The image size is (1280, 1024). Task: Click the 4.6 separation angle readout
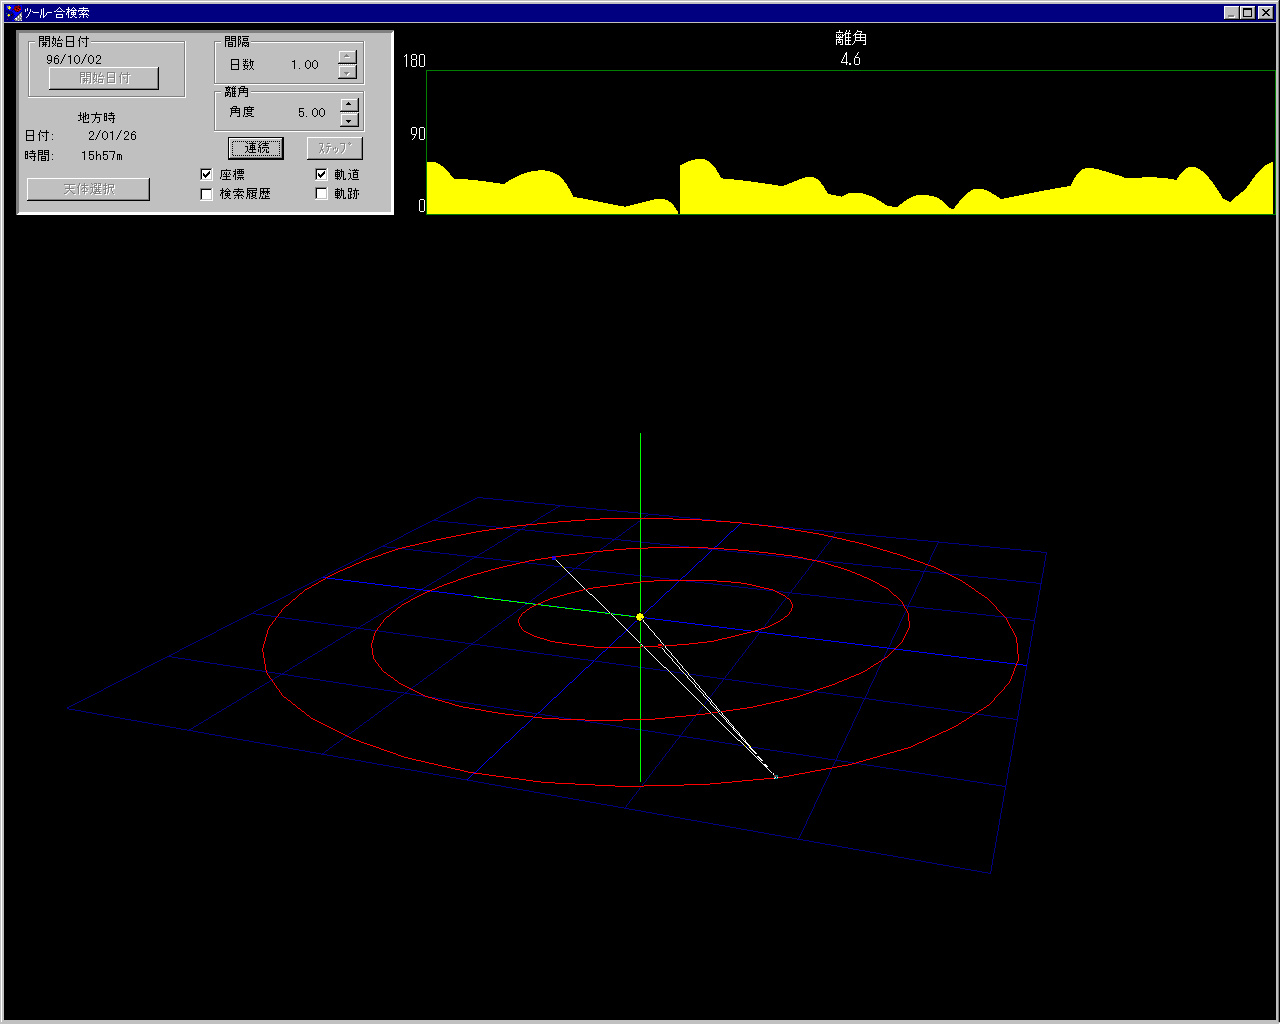850,59
